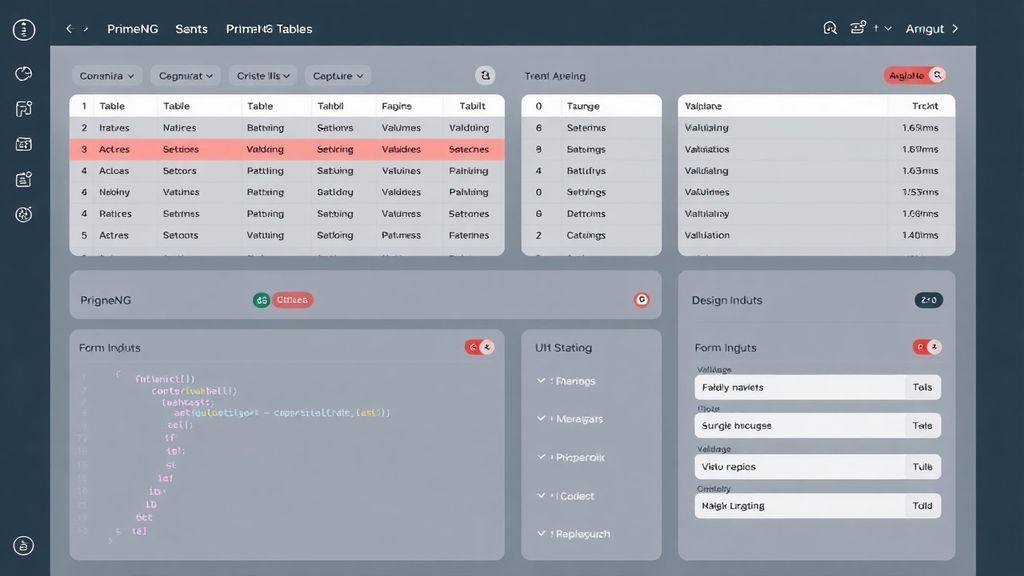Toggle the red badge on Form Inputs panel
Image resolution: width=1024 pixels, height=576 pixels.
[475, 346]
